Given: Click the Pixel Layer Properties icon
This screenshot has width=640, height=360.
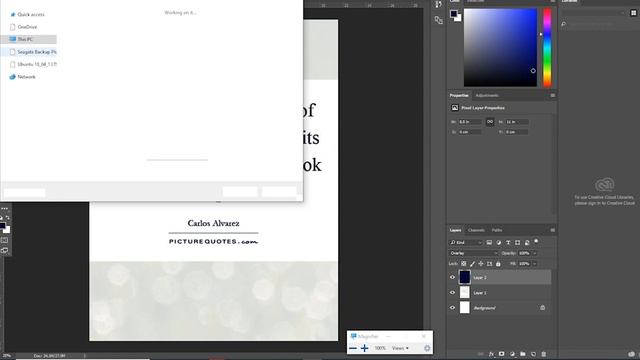Looking at the screenshot, I should (x=455, y=108).
